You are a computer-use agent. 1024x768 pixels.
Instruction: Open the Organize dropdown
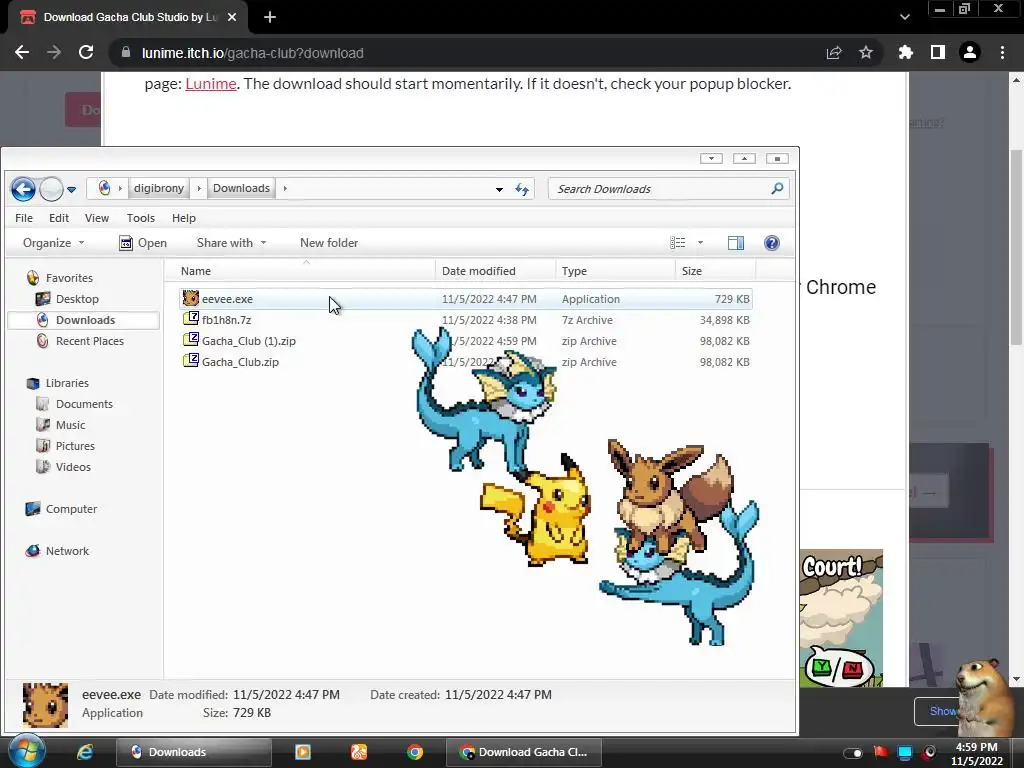[x=54, y=243]
